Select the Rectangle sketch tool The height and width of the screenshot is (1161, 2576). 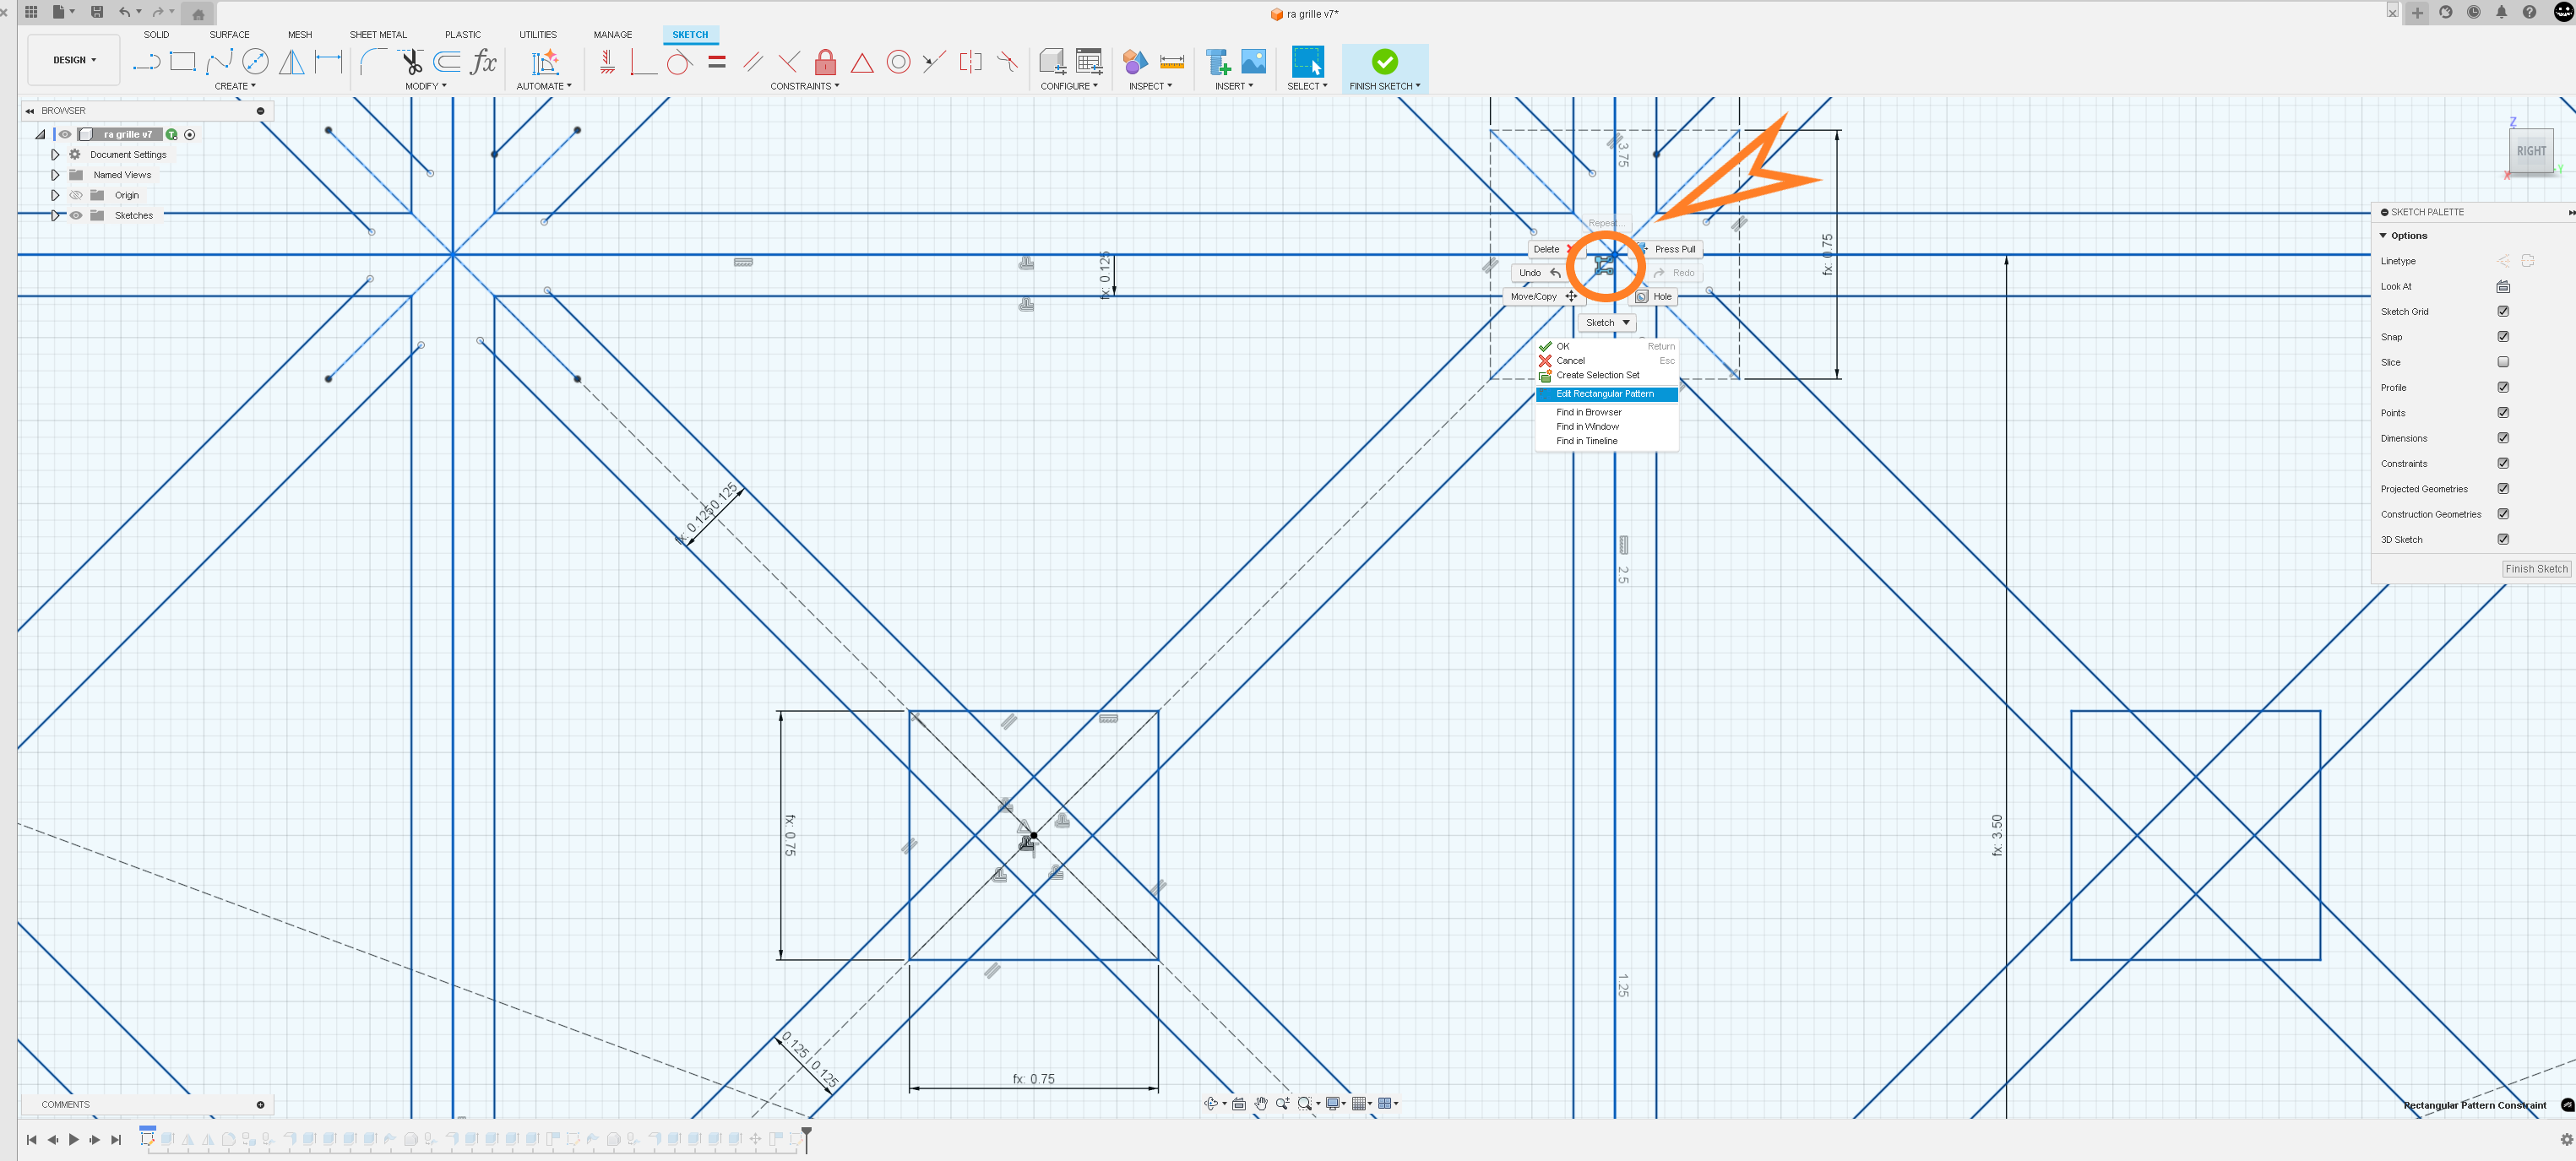pos(182,62)
